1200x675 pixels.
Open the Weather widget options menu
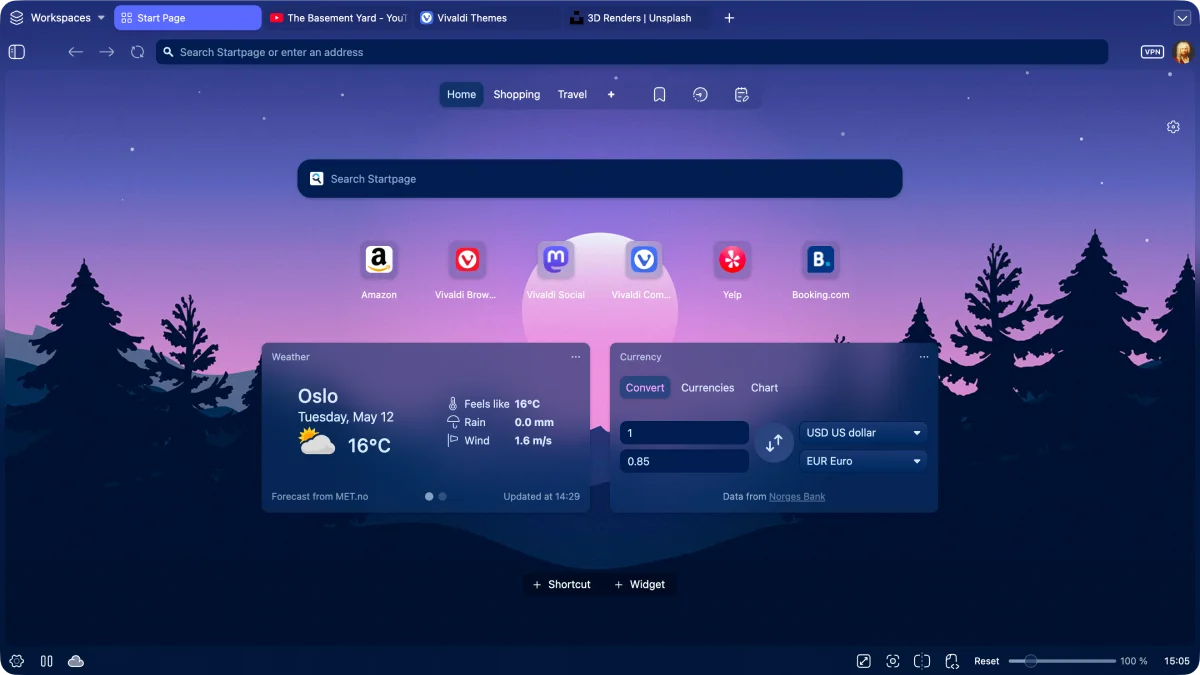click(x=575, y=357)
